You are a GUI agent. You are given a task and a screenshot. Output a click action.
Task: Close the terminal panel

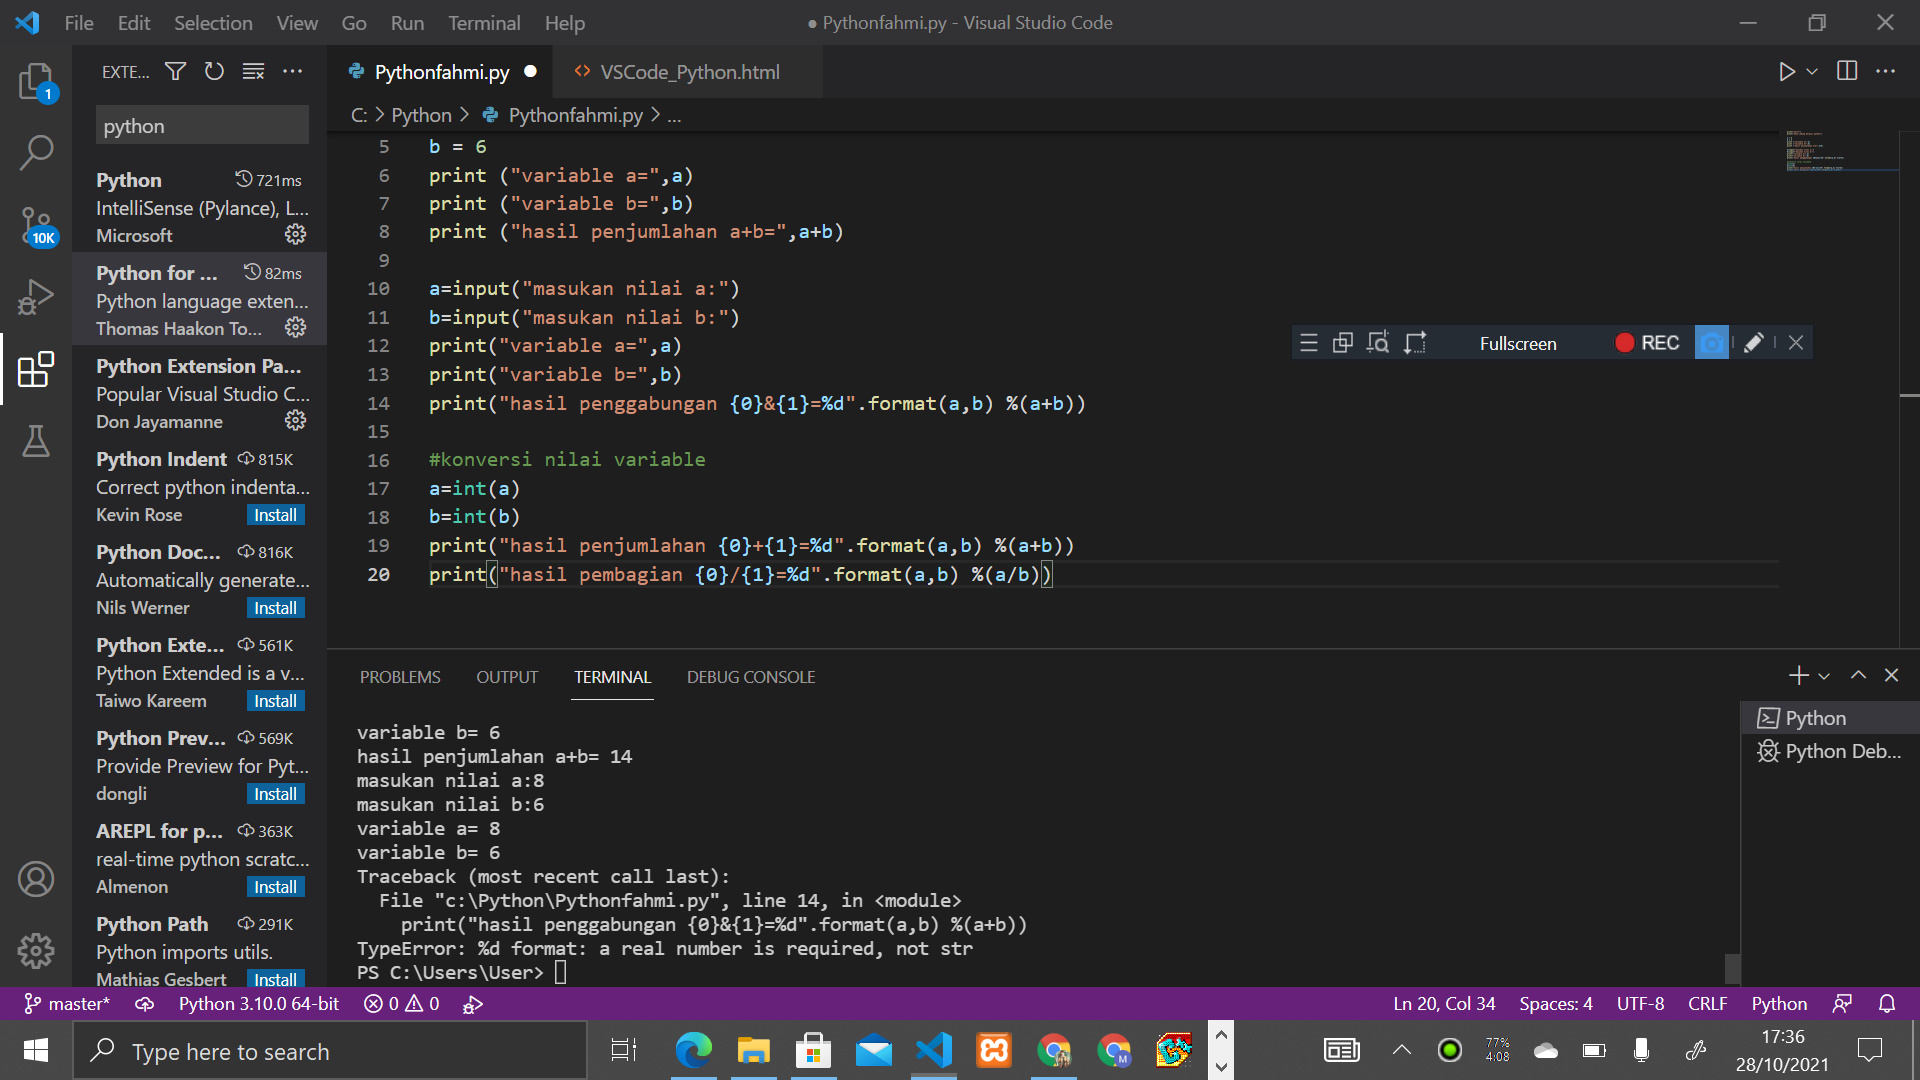pyautogui.click(x=1891, y=676)
